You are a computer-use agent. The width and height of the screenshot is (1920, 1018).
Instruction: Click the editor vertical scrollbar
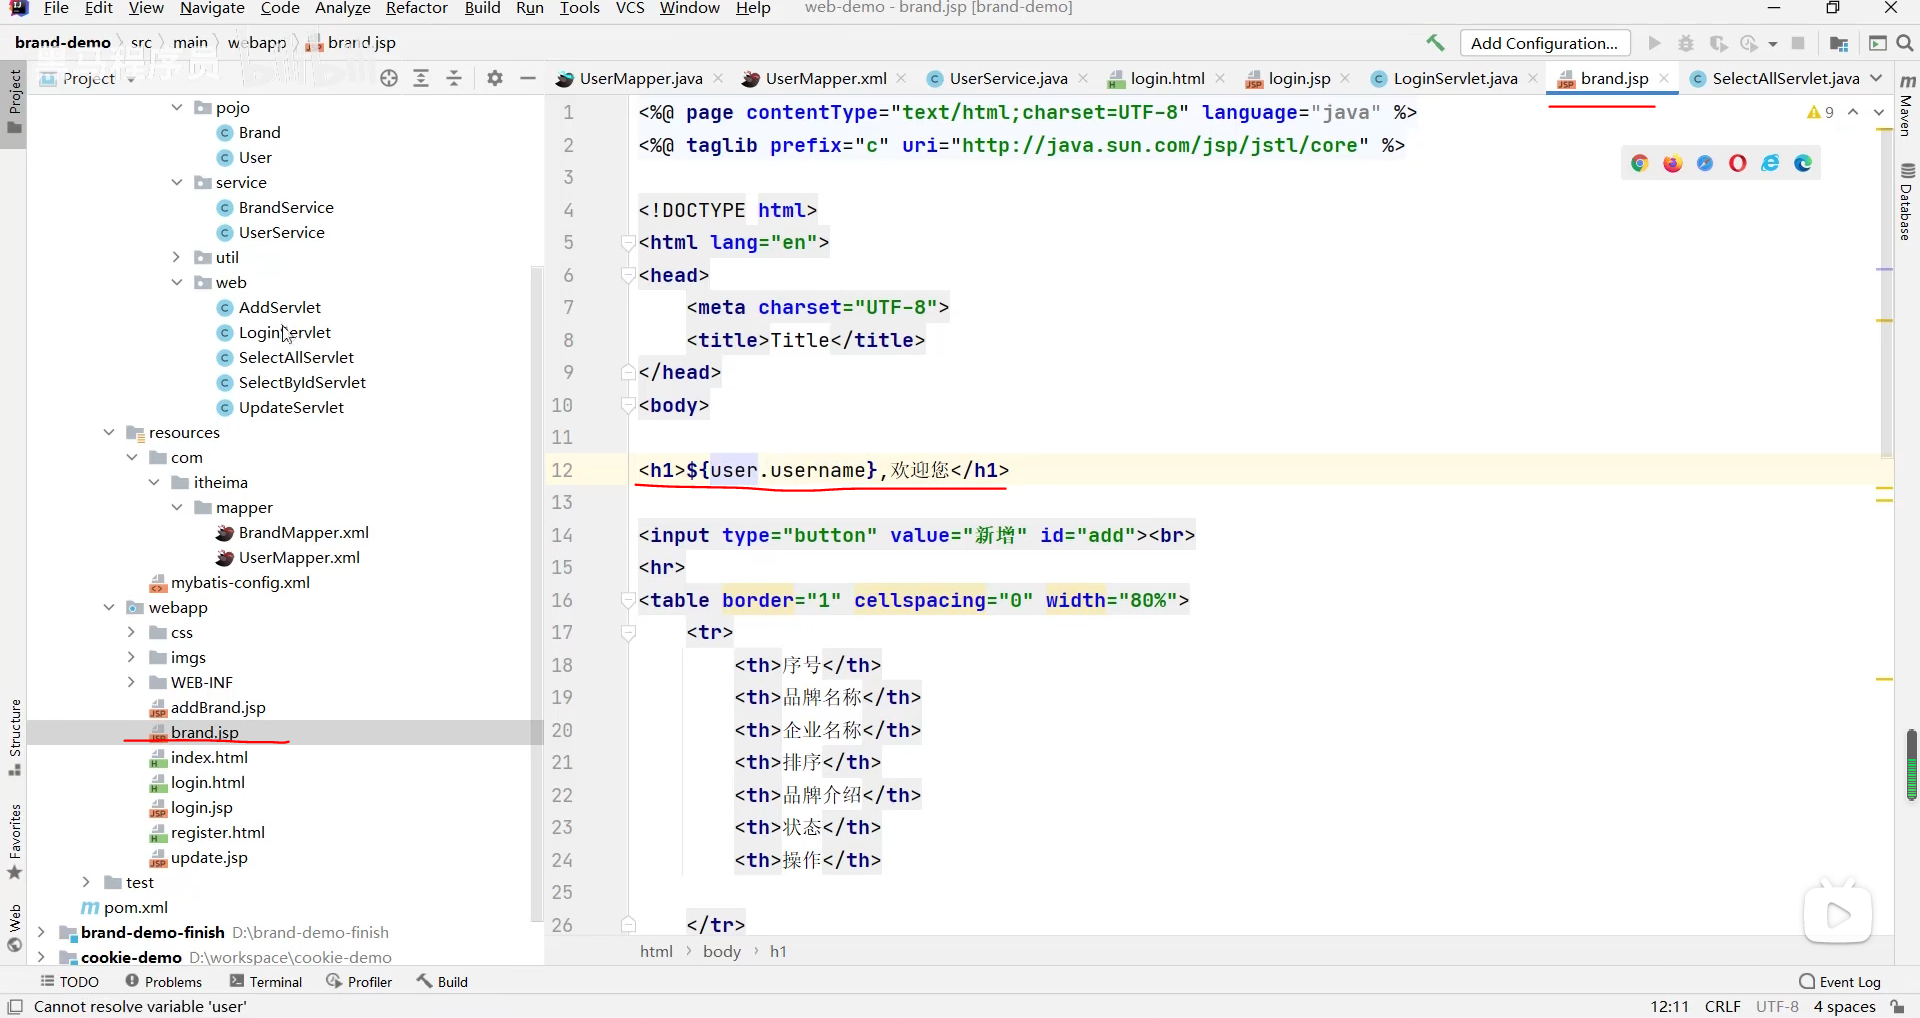click(1886, 300)
